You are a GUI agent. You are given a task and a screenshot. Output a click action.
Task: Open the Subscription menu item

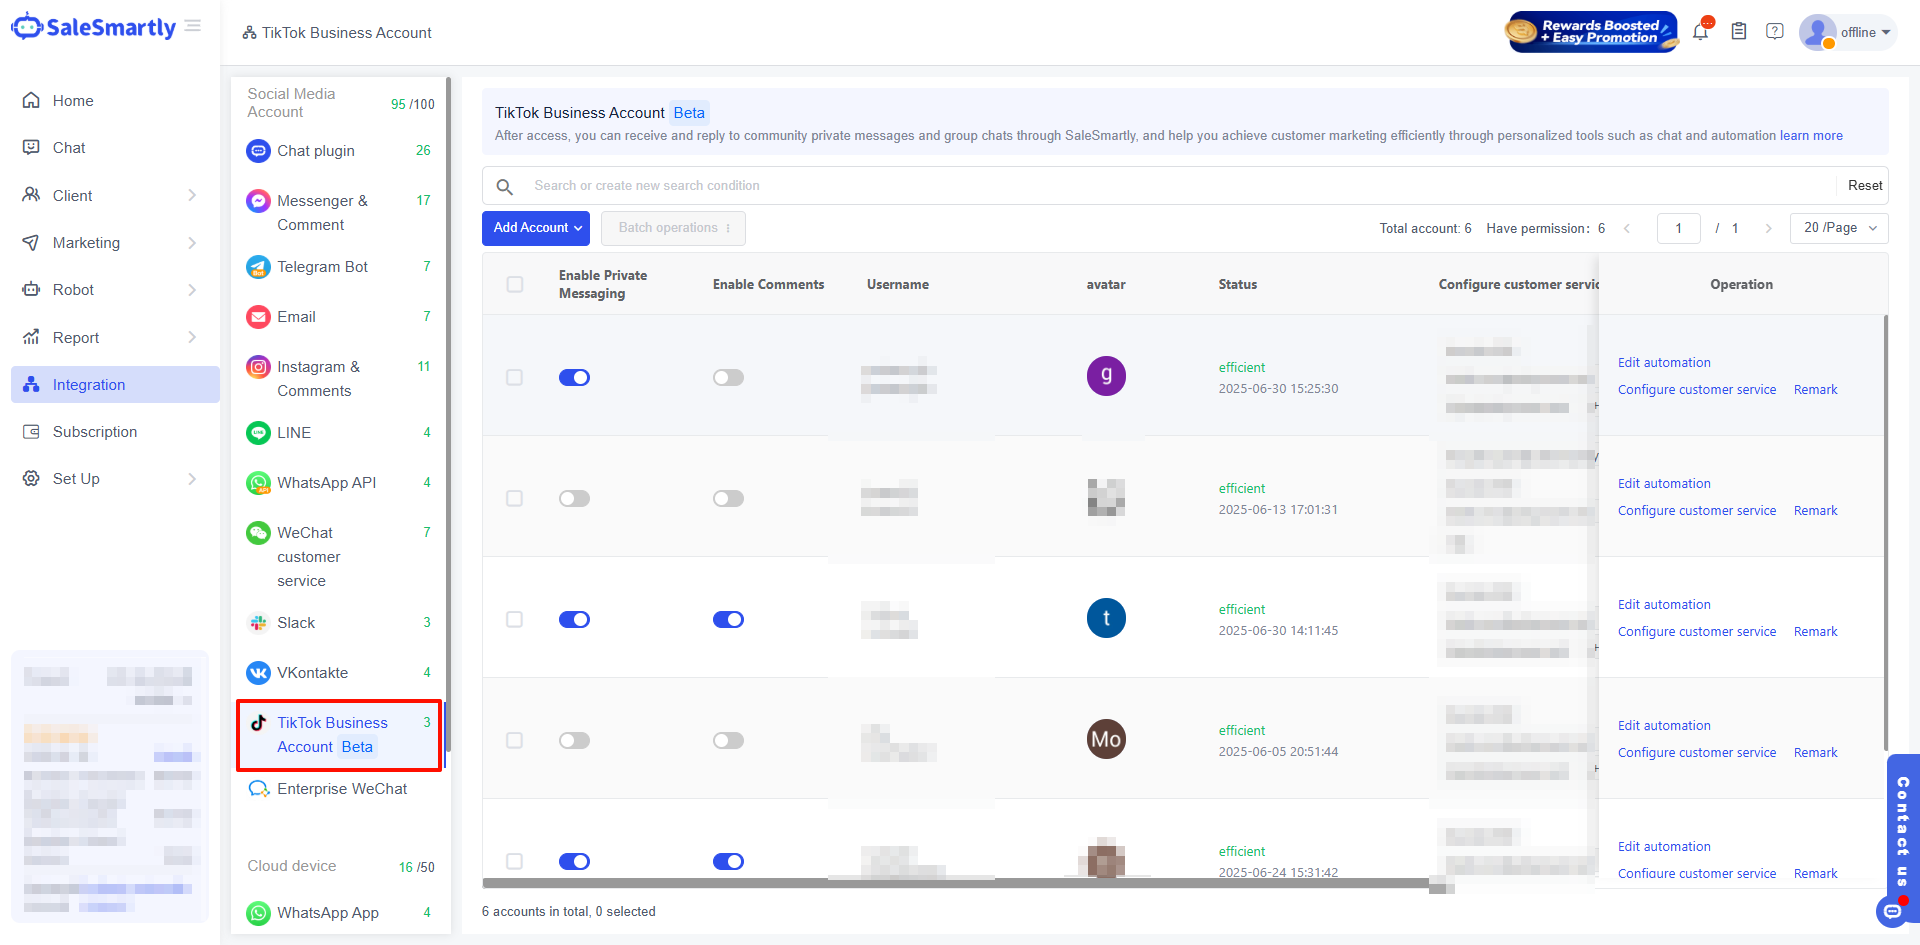[95, 432]
